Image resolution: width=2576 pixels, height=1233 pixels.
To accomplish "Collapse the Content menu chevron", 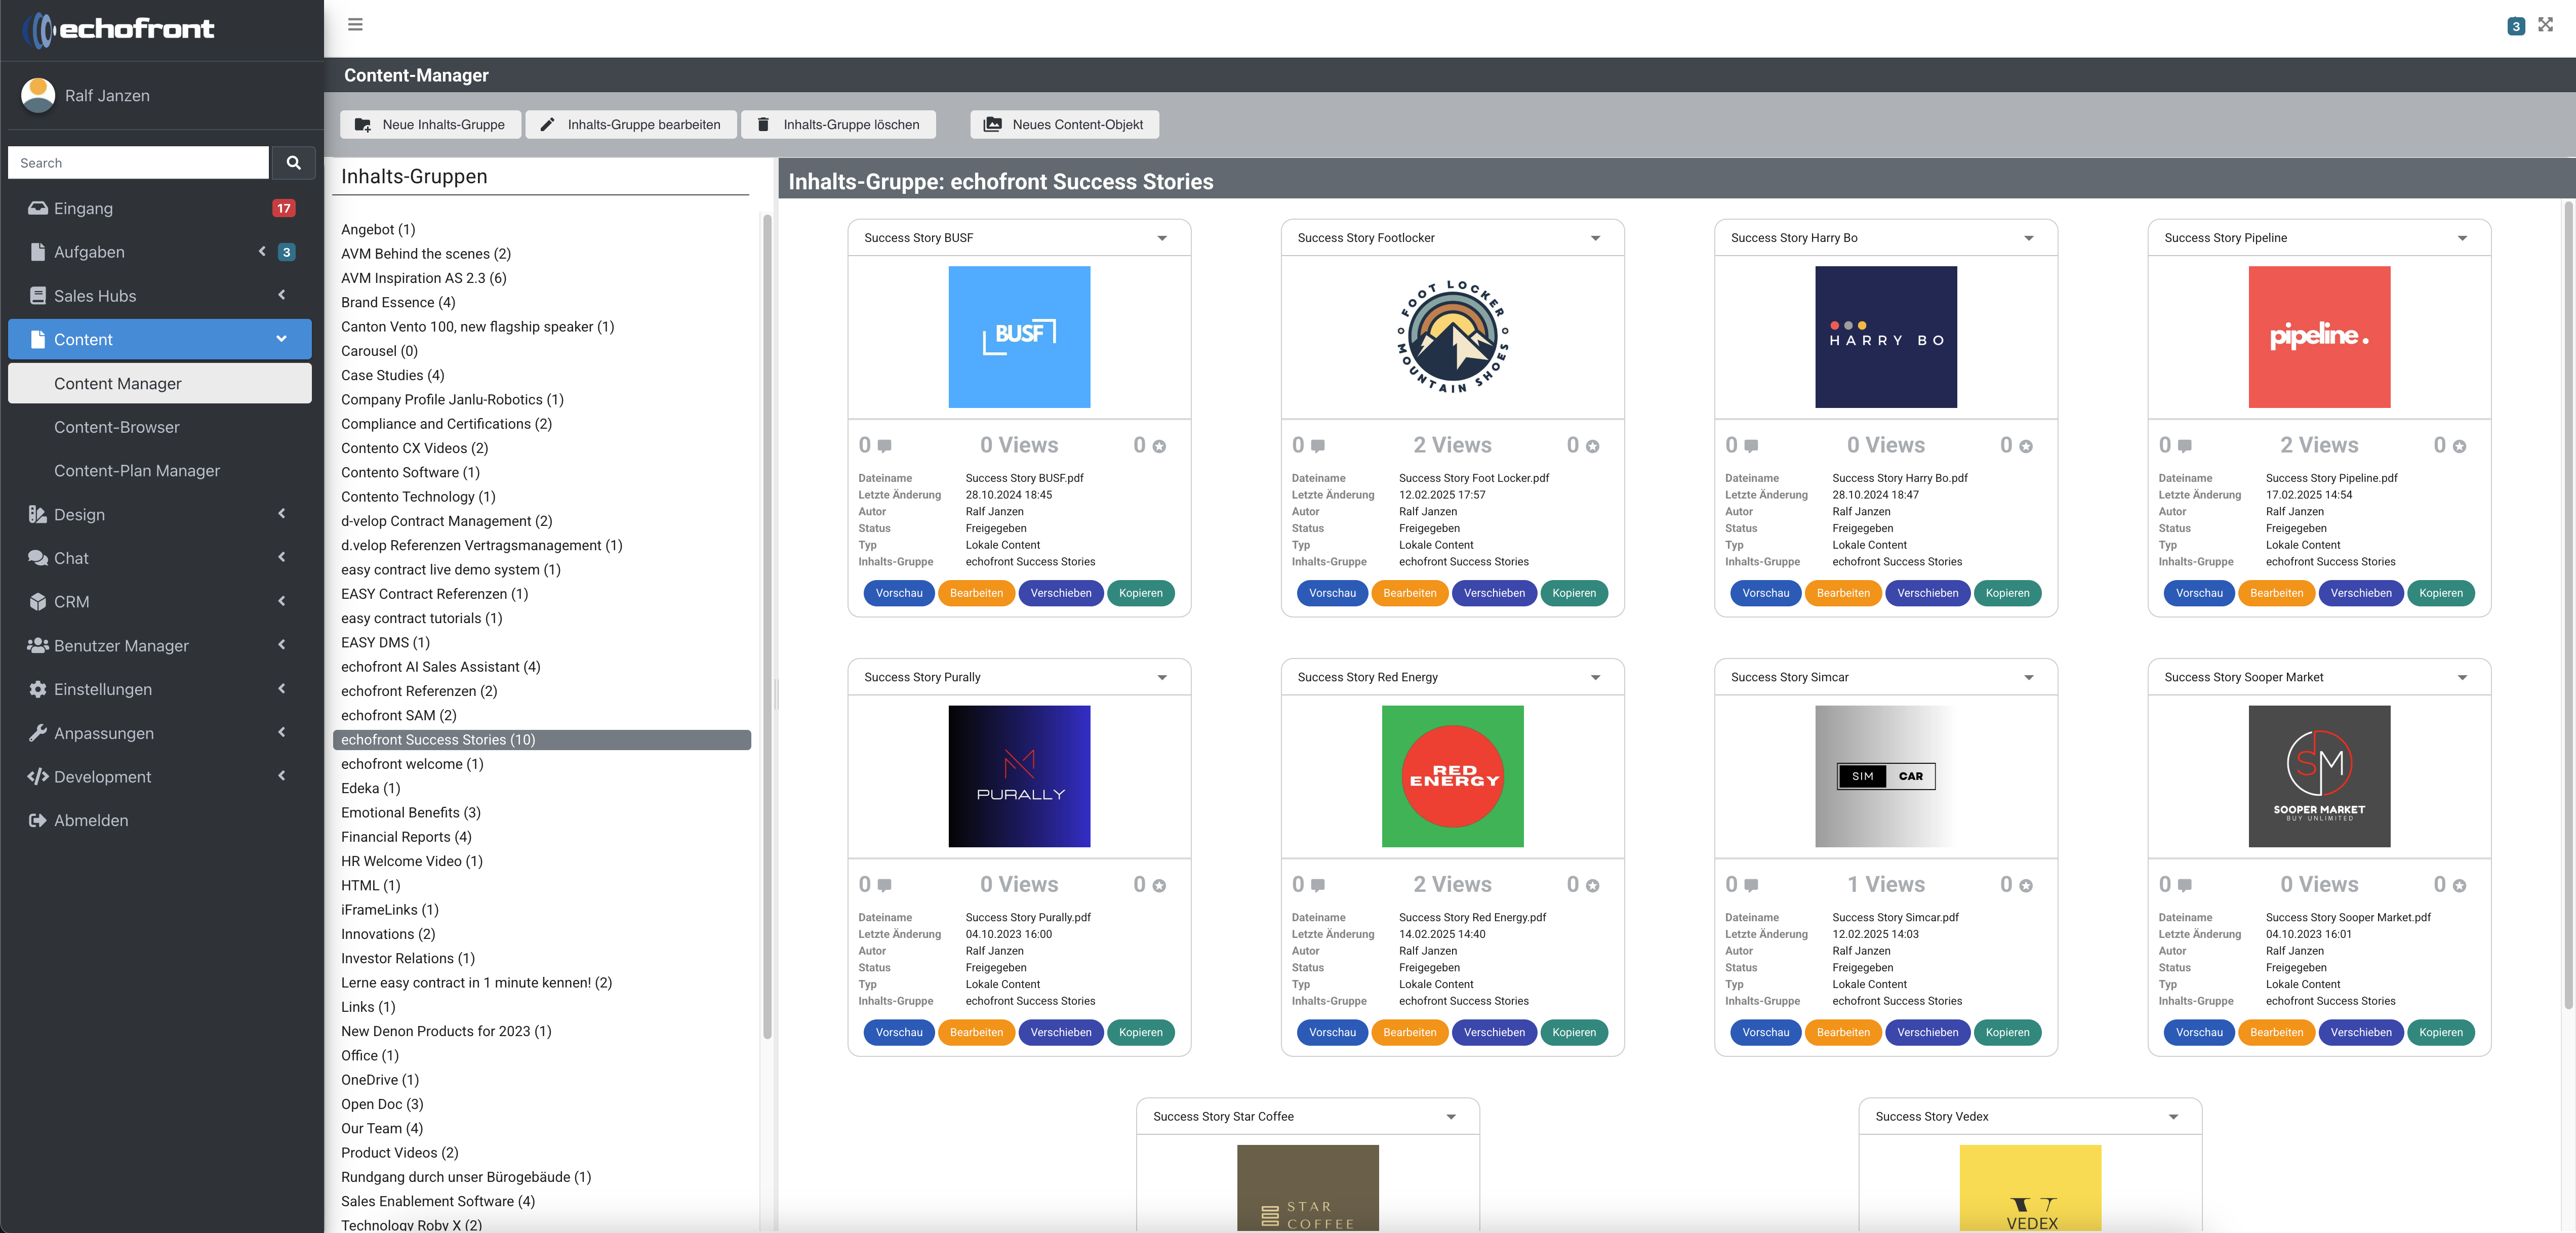I will [282, 339].
